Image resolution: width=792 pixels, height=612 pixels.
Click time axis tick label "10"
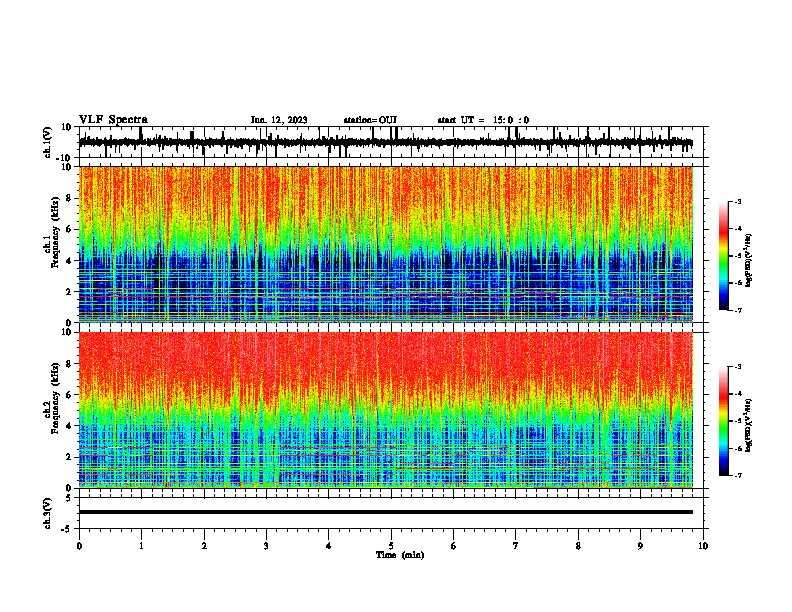tap(703, 546)
